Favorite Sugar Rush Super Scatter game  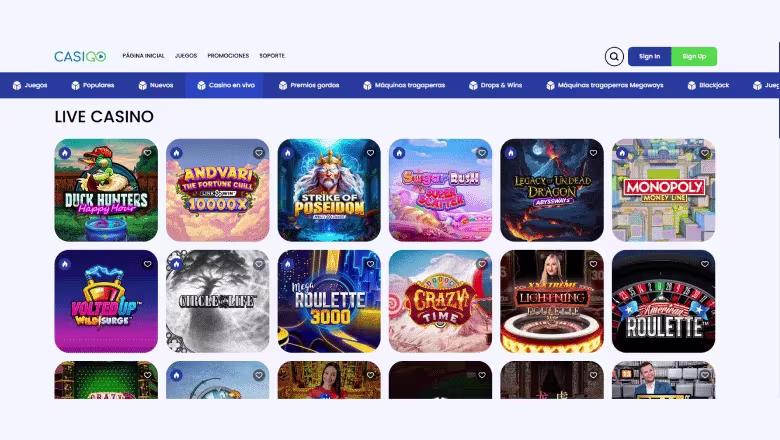(482, 153)
